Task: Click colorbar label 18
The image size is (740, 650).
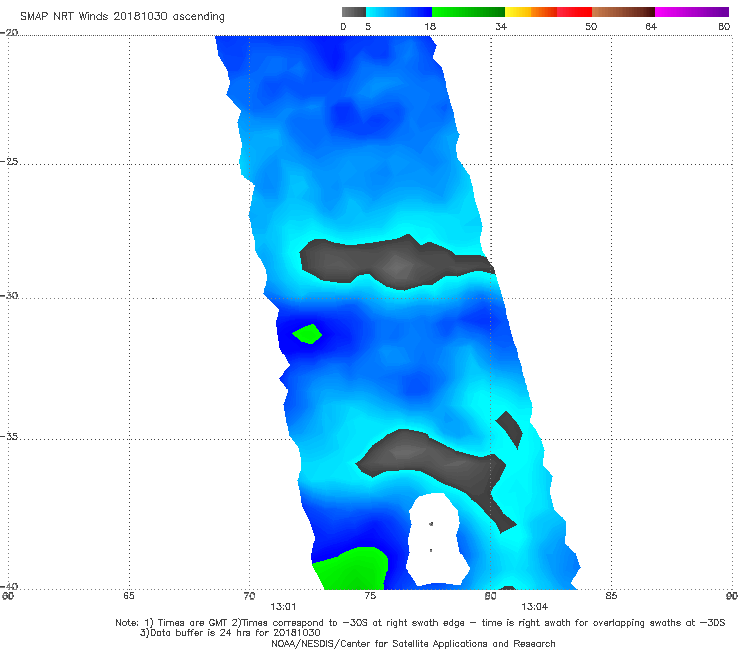Action: click(430, 27)
